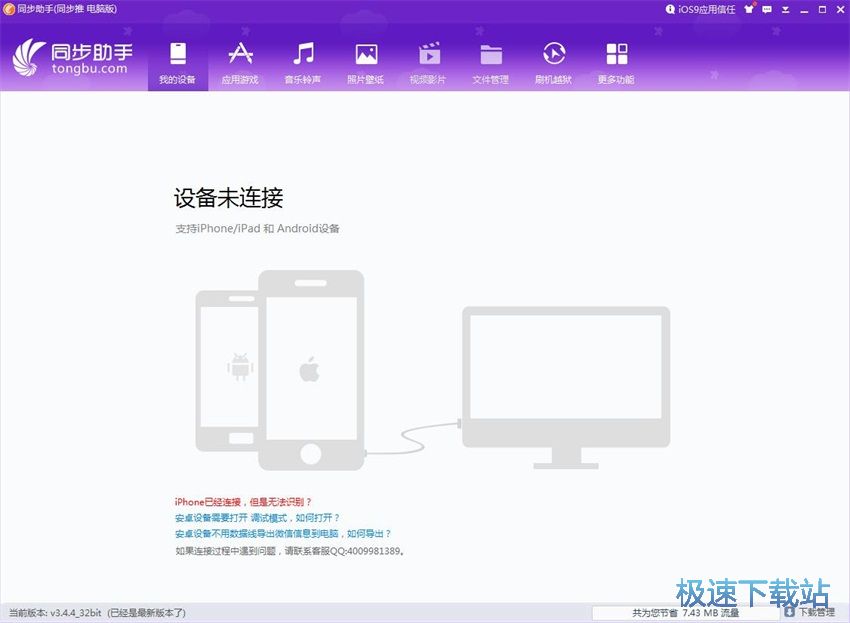Click the 同步助手 tongbu.com logo
This screenshot has width=850, height=623.
tap(73, 57)
